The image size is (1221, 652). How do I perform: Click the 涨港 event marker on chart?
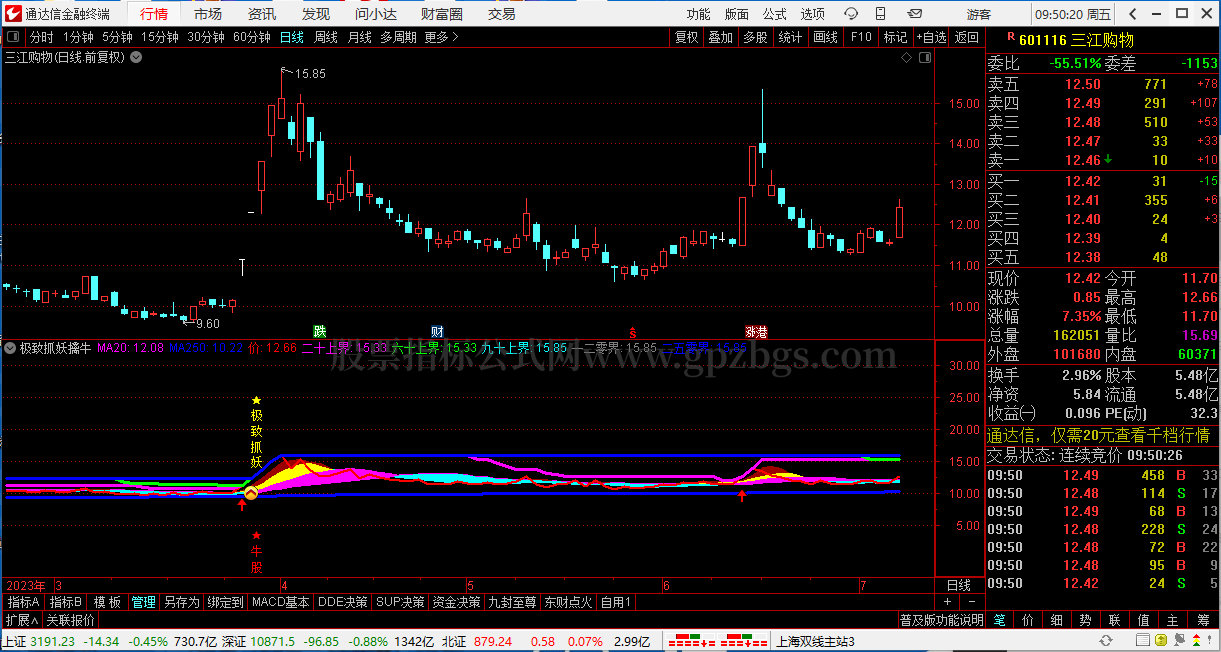[755, 331]
